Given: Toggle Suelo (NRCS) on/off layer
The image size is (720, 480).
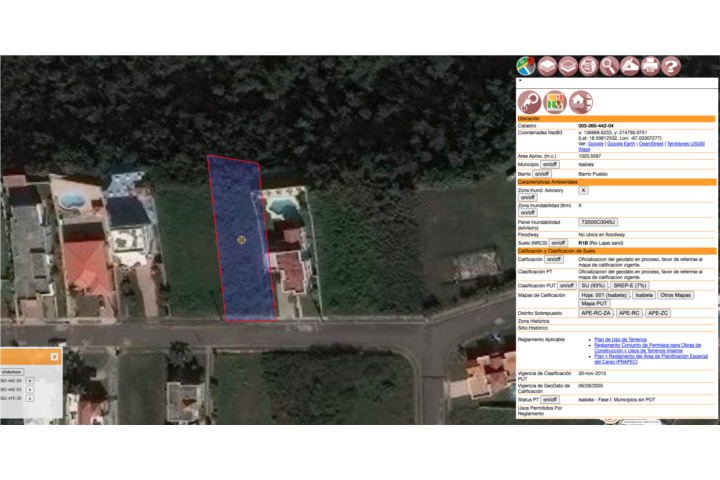Looking at the screenshot, I should [x=558, y=242].
